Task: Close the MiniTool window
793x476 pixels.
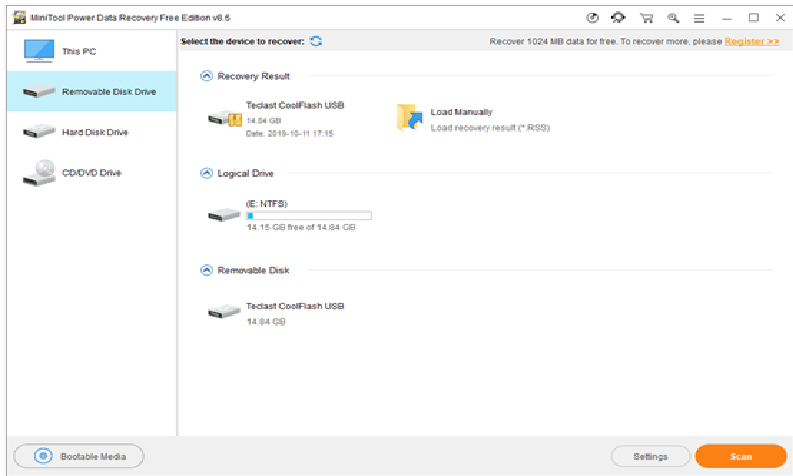Action: click(x=780, y=18)
